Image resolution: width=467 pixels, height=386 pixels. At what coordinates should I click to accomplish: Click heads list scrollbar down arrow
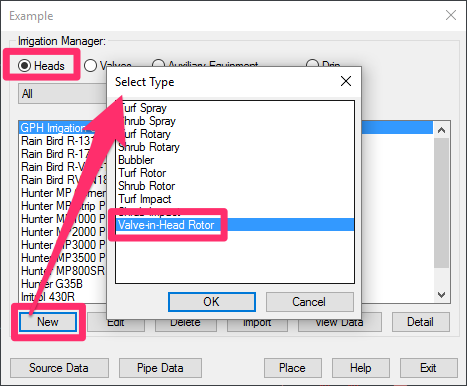pos(442,295)
